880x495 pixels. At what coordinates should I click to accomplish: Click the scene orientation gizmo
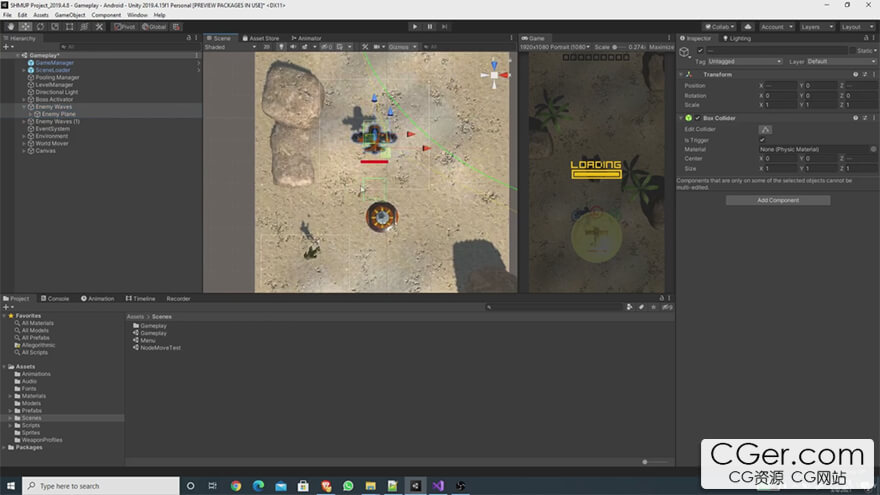click(494, 74)
